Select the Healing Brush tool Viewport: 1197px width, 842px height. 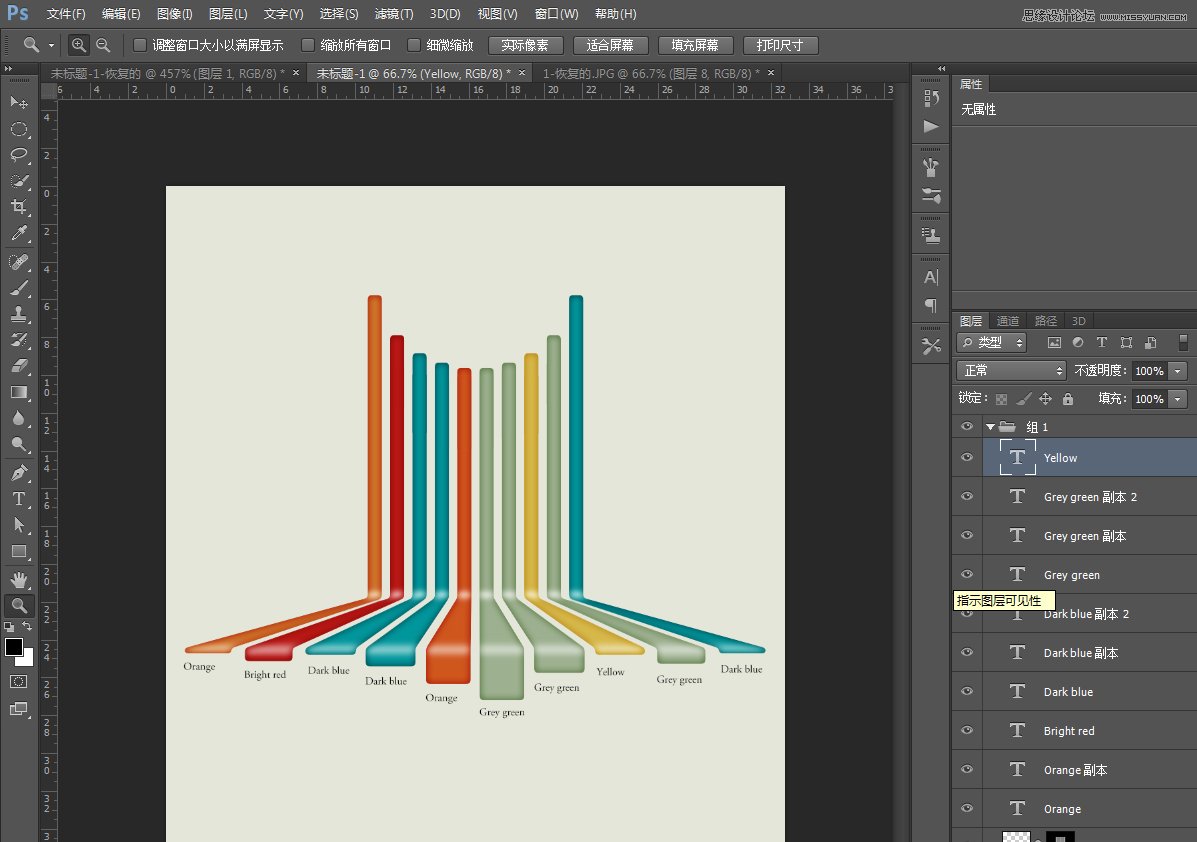[19, 262]
